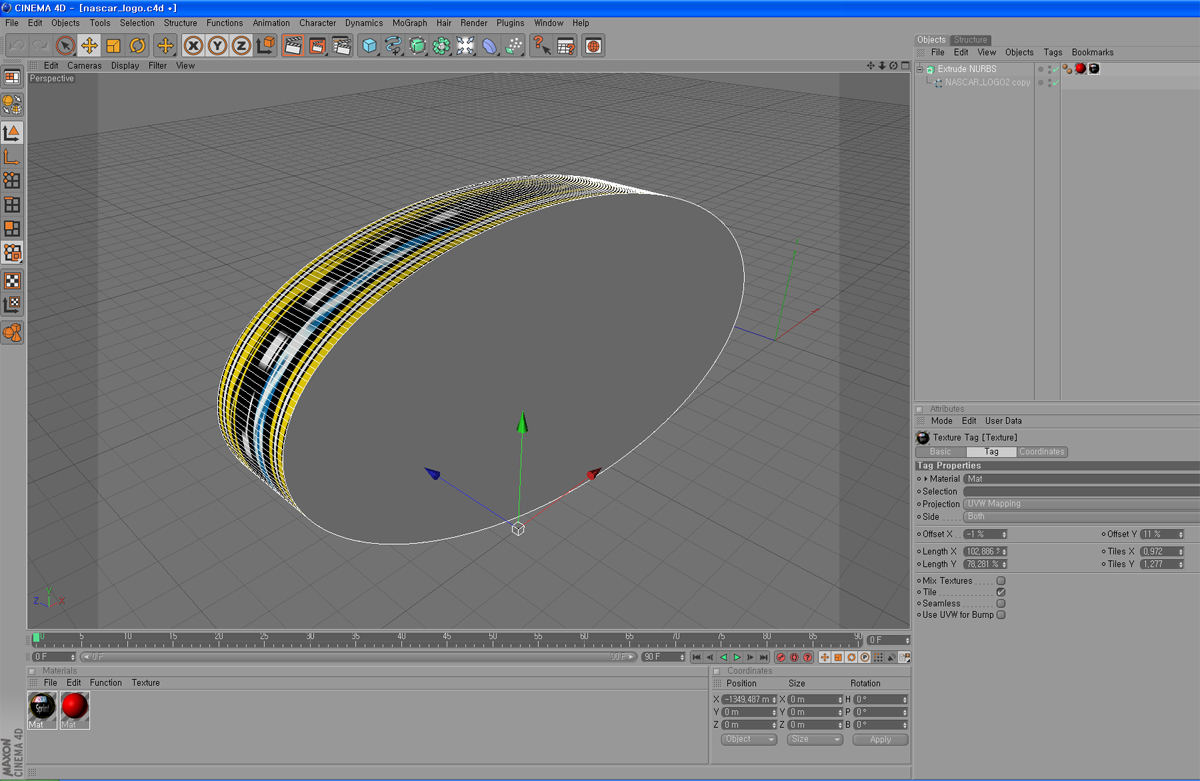Select the polygon mode icon in left sidebar

[12, 229]
